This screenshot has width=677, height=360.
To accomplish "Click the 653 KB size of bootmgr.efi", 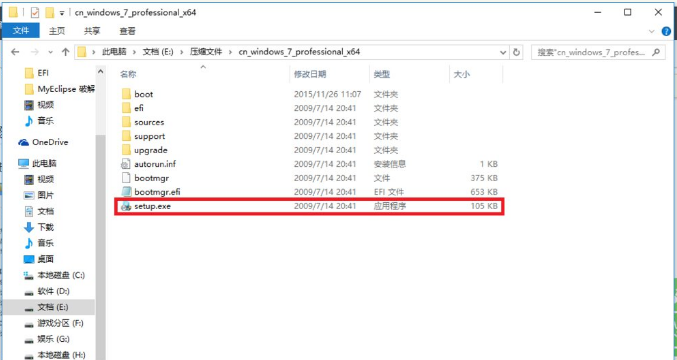I will (484, 192).
